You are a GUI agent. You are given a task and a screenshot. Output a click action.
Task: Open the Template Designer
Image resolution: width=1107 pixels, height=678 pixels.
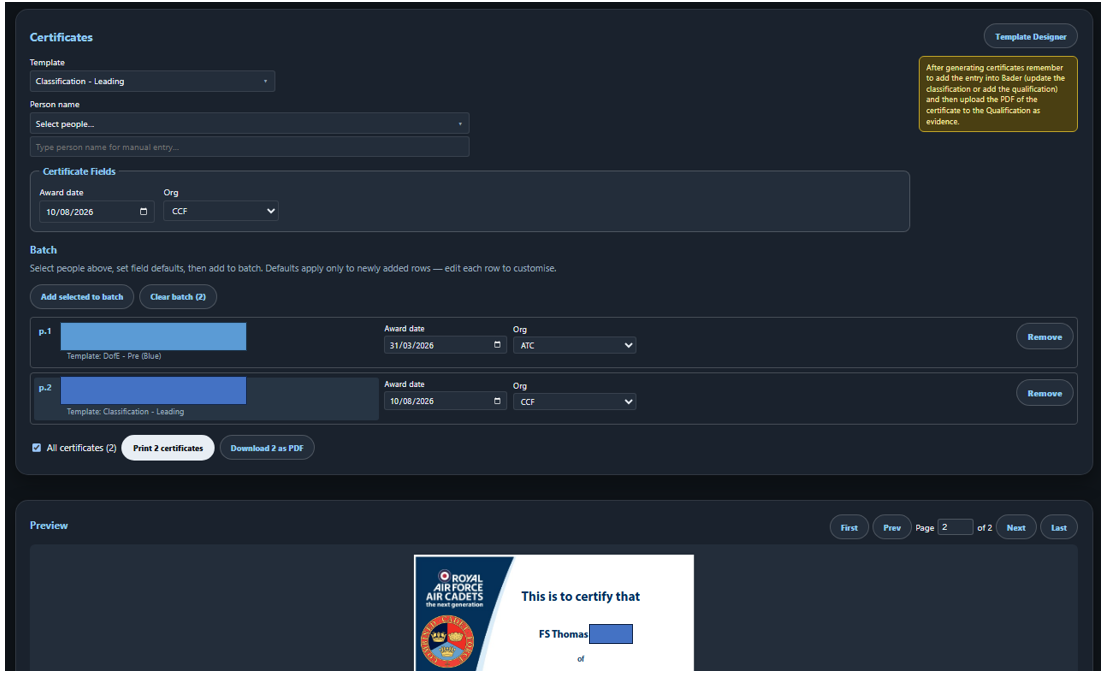pyautogui.click(x=1030, y=37)
